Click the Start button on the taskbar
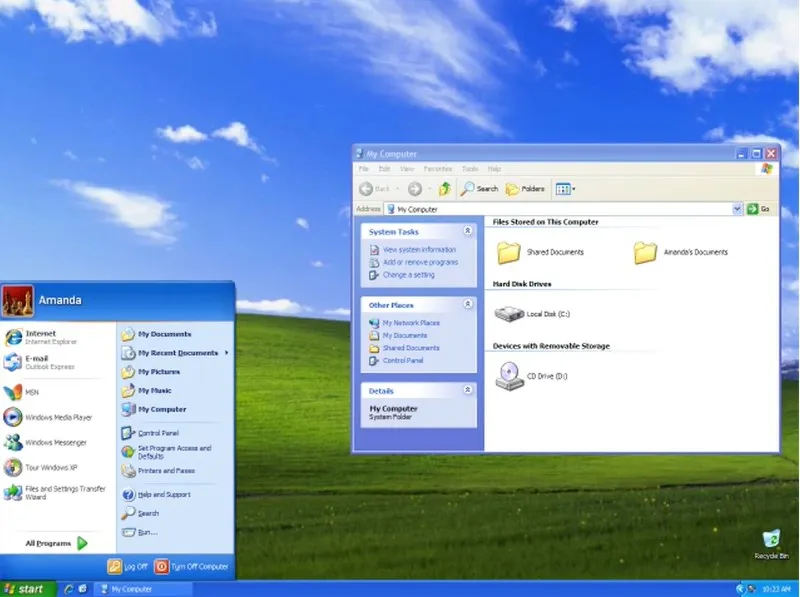Screen dimensions: 800x597 [28, 589]
